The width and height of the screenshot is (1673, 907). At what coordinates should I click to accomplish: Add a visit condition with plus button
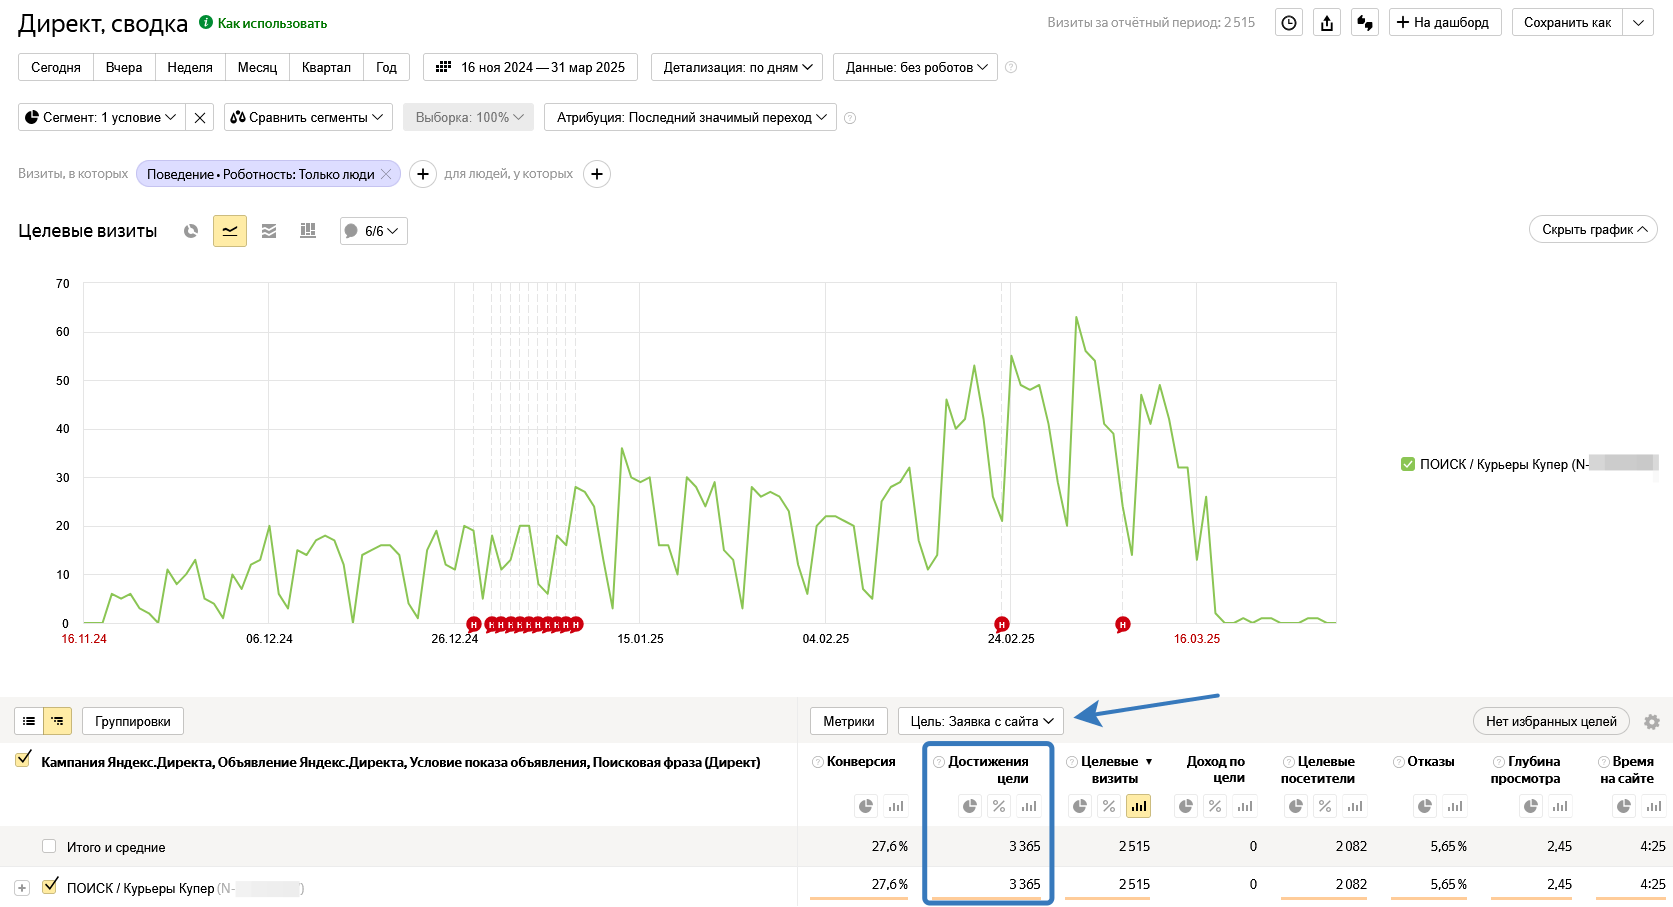(423, 174)
